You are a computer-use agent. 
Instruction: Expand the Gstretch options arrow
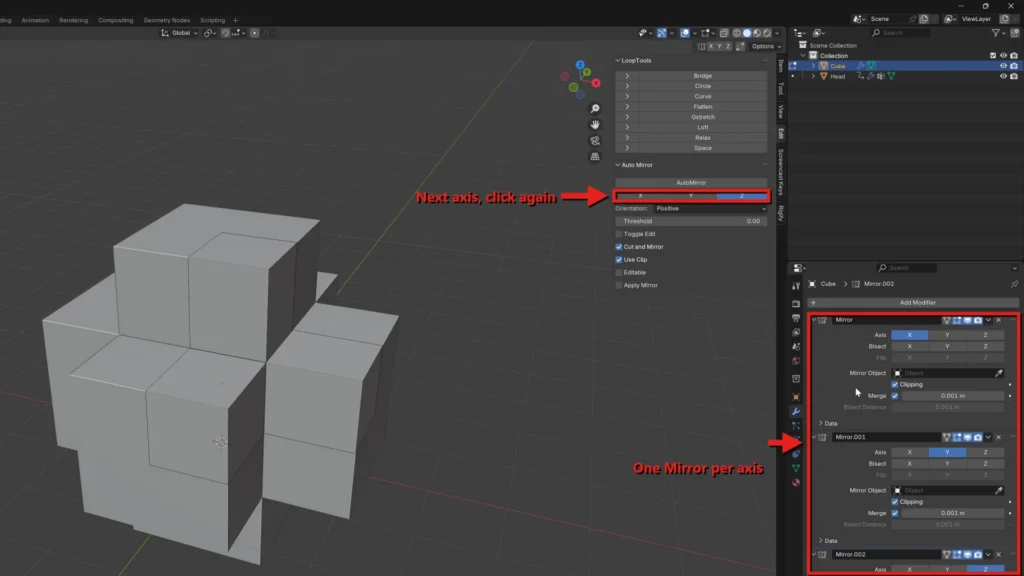[x=627, y=117]
